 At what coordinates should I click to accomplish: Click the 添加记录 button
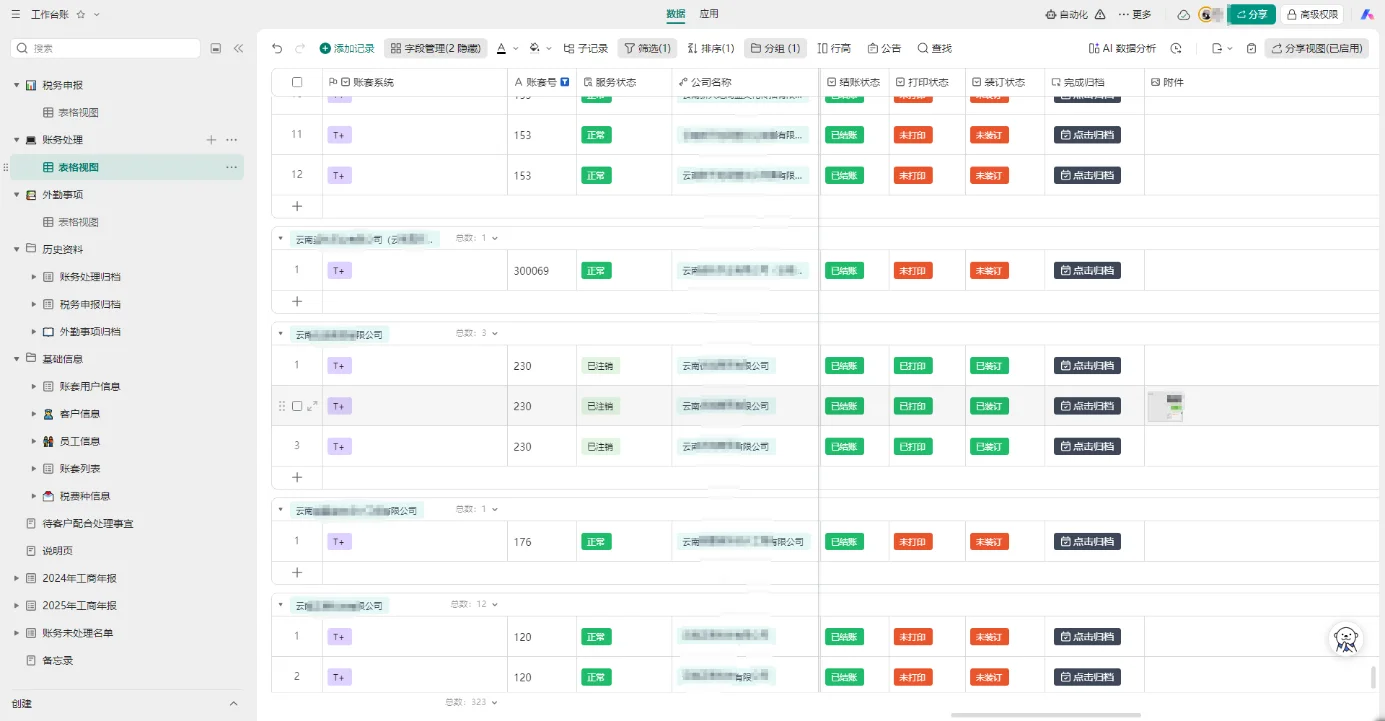click(347, 48)
